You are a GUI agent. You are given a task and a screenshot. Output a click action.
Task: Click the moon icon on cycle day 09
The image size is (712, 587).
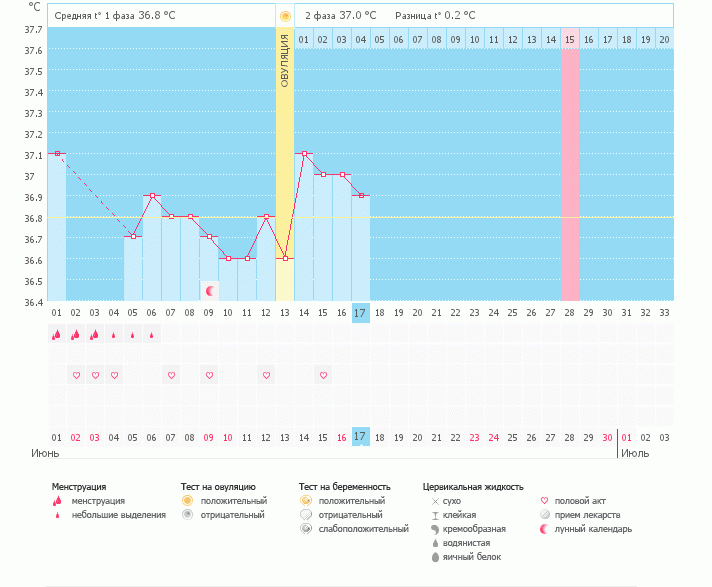pyautogui.click(x=210, y=291)
